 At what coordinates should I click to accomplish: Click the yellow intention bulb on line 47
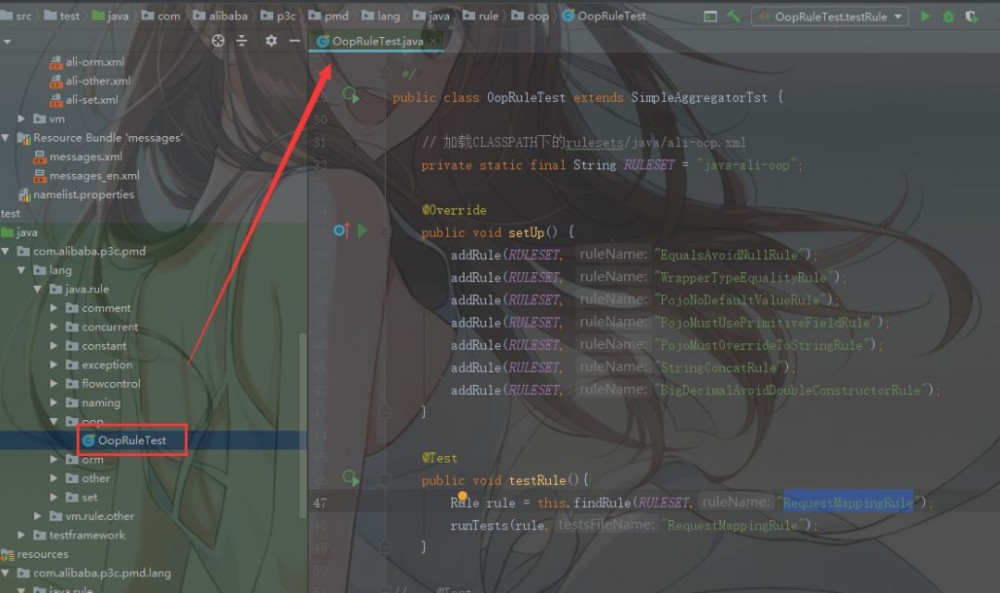[x=462, y=496]
